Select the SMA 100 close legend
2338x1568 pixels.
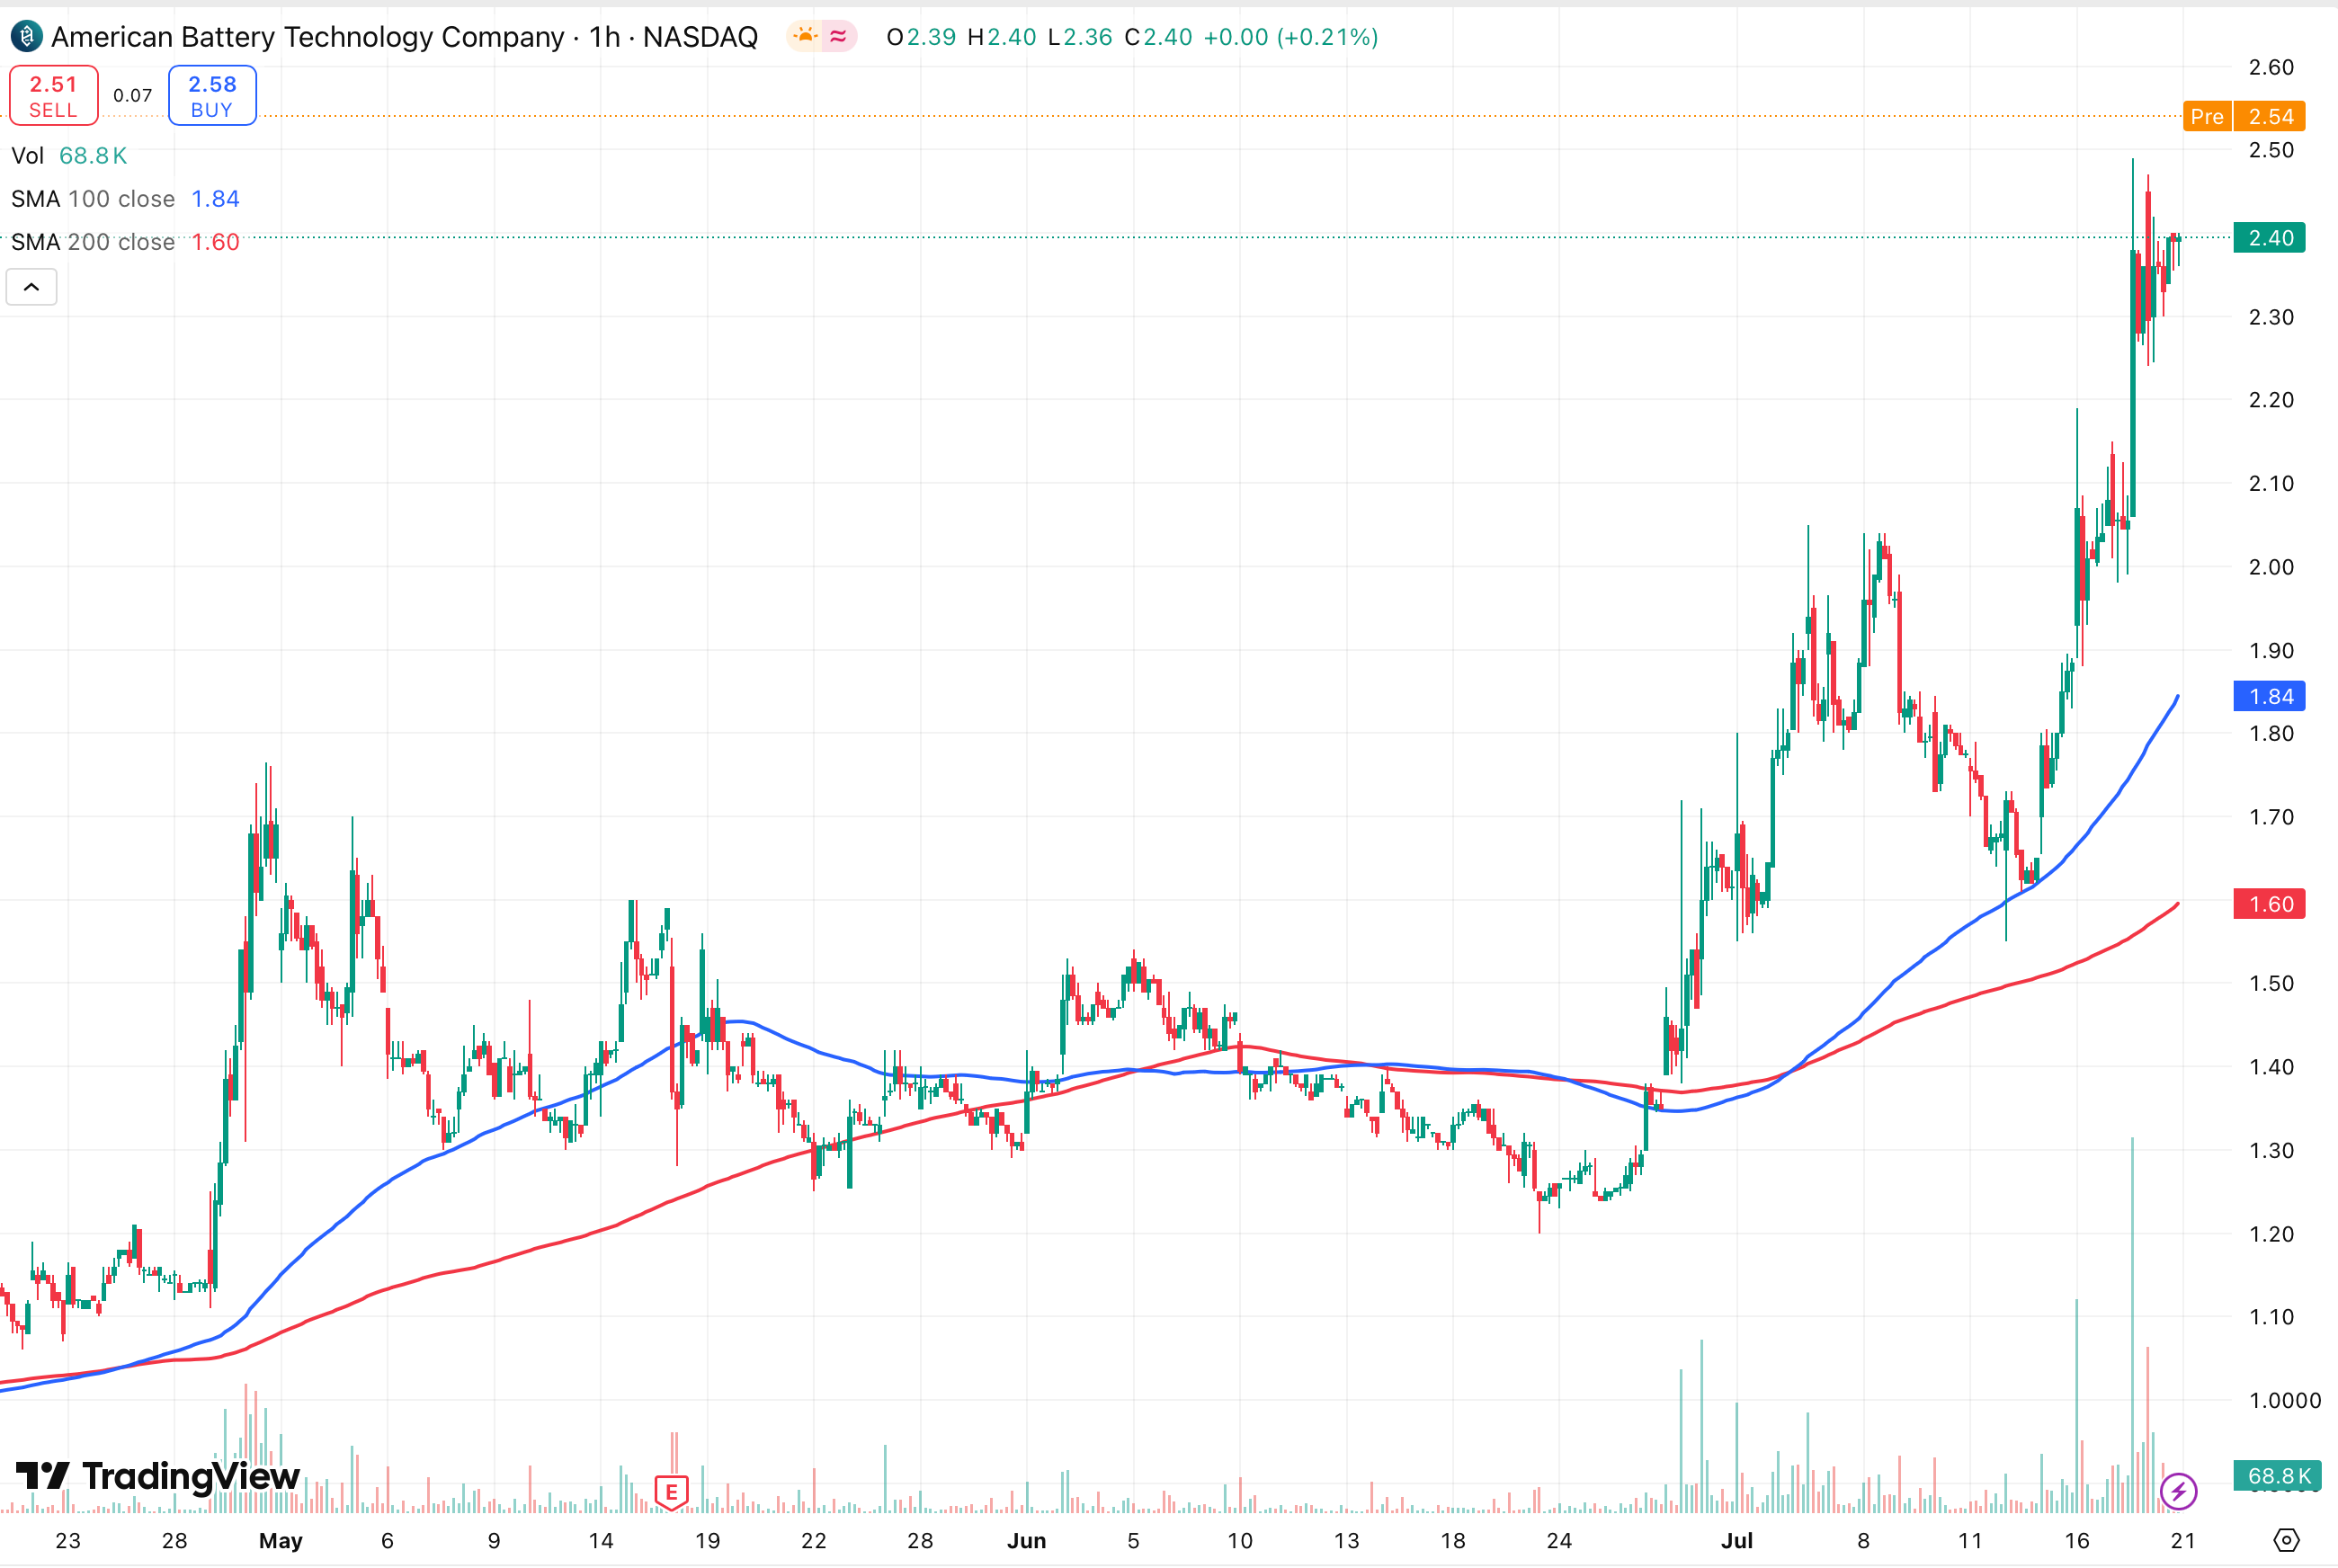pyautogui.click(x=93, y=199)
